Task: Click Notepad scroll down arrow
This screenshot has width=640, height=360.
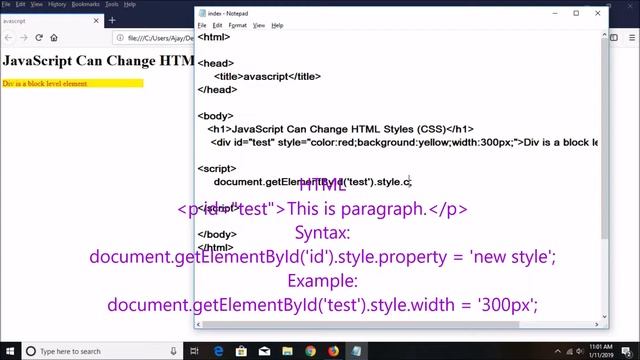Action: (604, 317)
